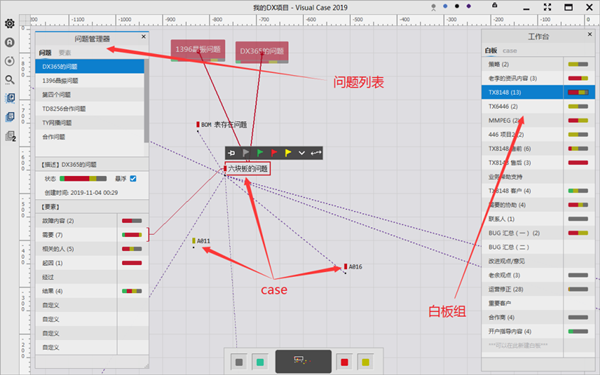This screenshot has height=375, width=600.
Task: Click the link arrow icon in node toolbar
Action: tap(316, 153)
